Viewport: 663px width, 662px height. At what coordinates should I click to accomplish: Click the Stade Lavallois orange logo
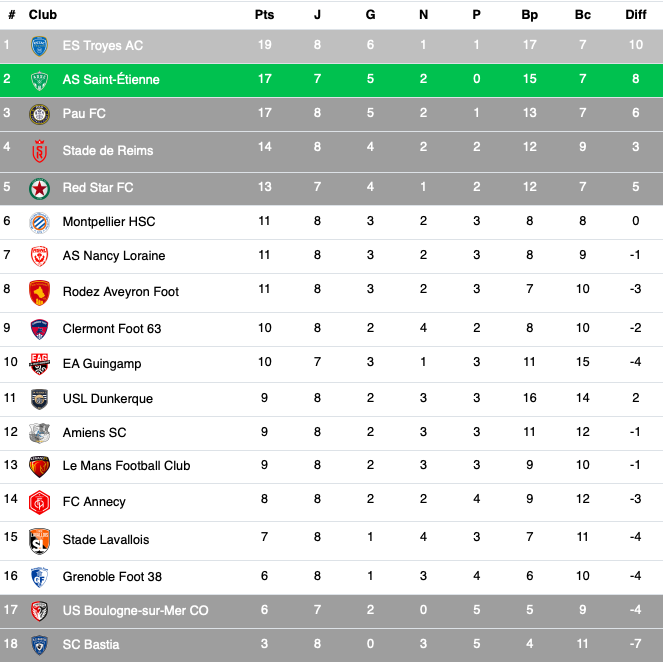coord(39,541)
